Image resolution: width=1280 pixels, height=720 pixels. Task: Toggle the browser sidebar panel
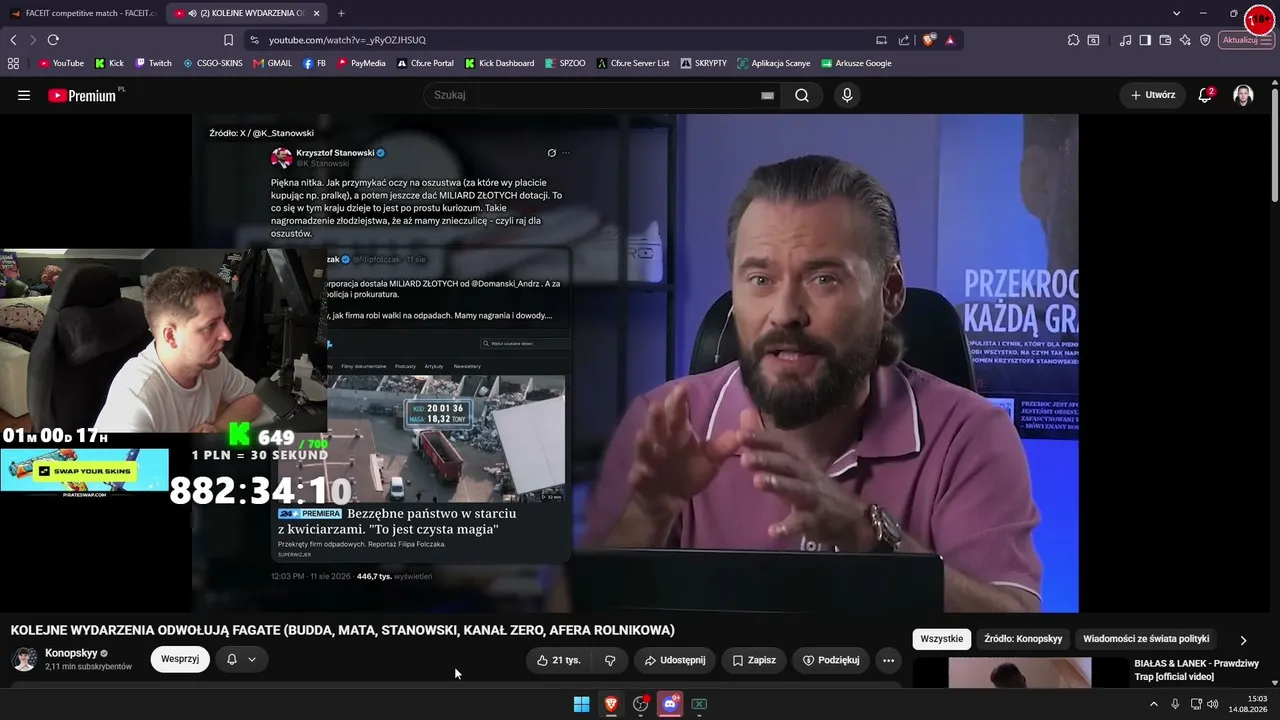coord(1145,40)
